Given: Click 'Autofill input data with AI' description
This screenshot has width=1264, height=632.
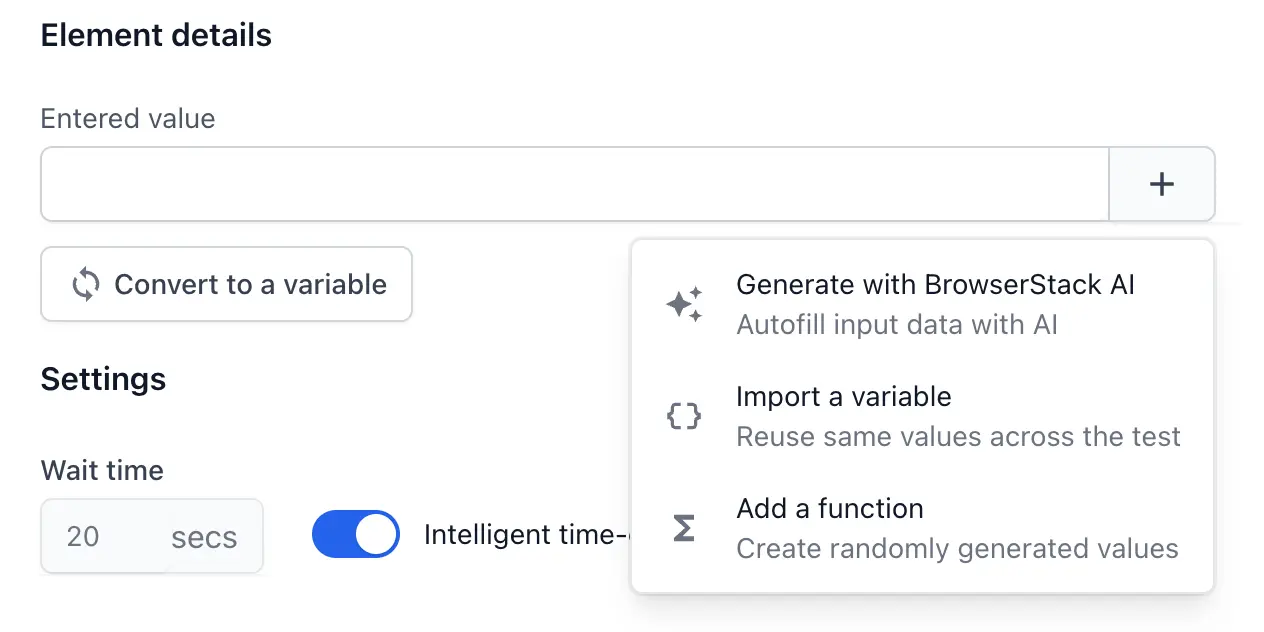Looking at the screenshot, I should point(896,325).
